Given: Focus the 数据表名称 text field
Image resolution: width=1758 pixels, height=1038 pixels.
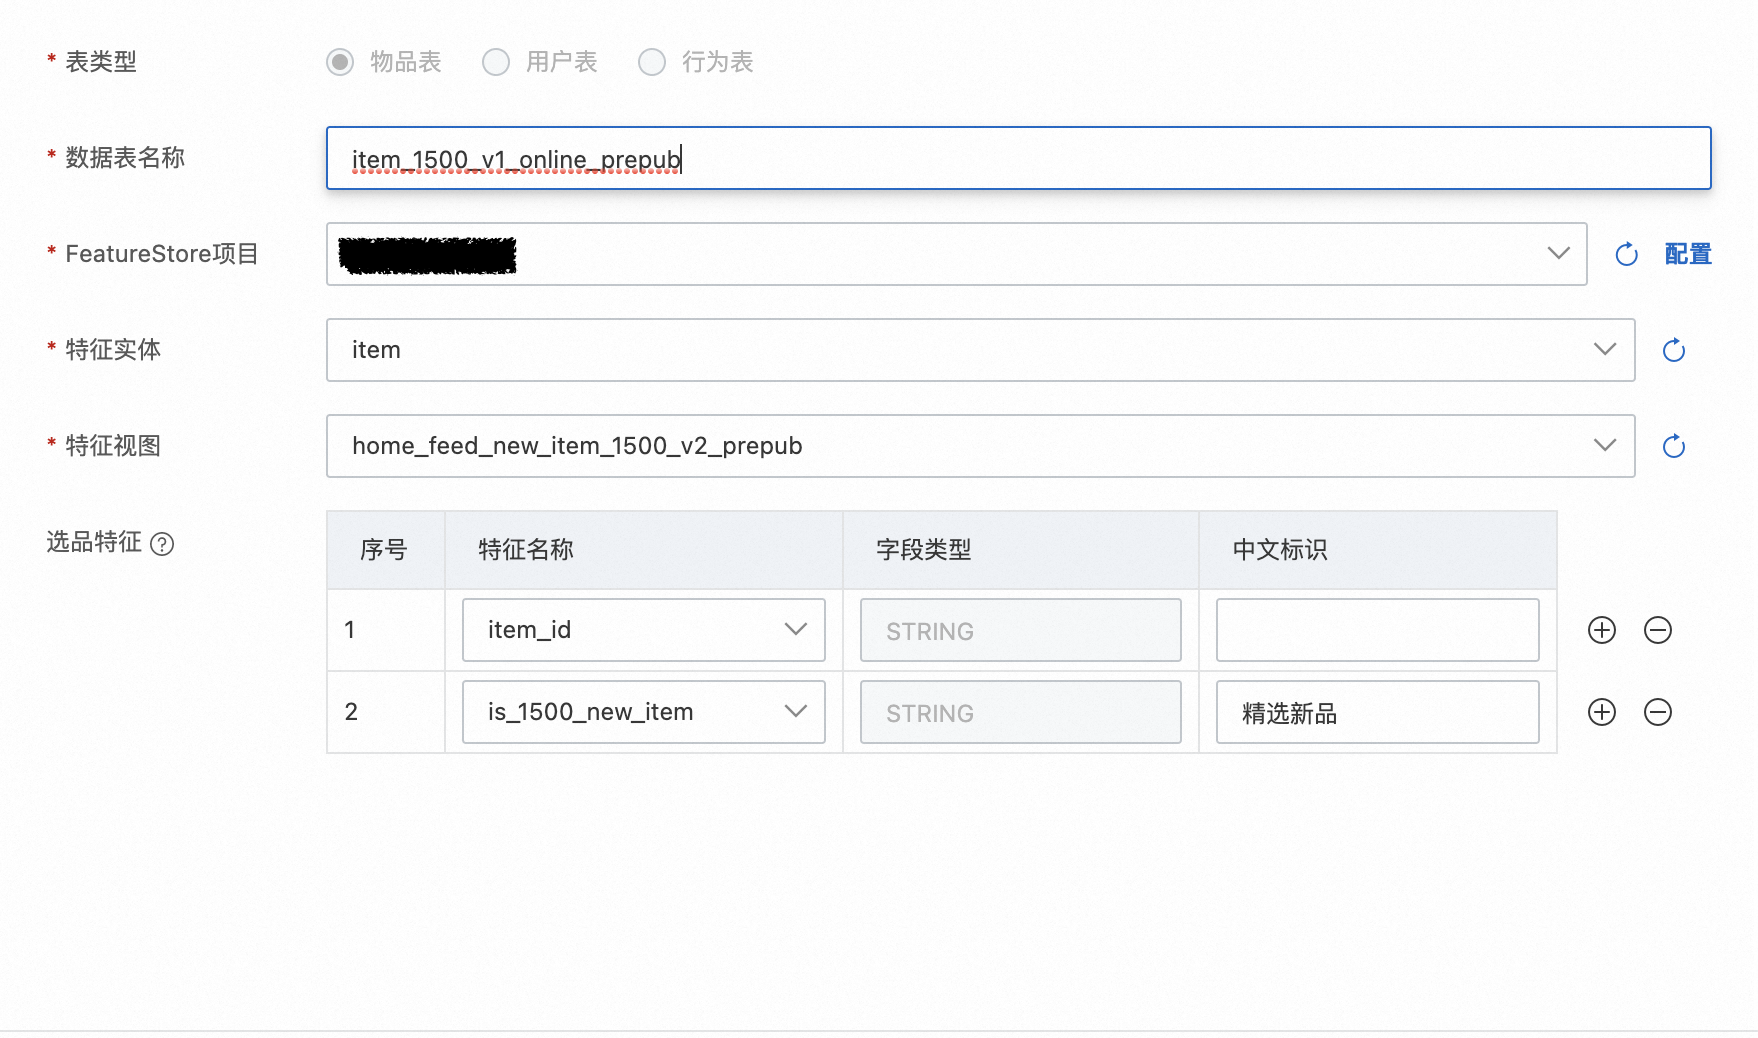Looking at the screenshot, I should [1019, 158].
